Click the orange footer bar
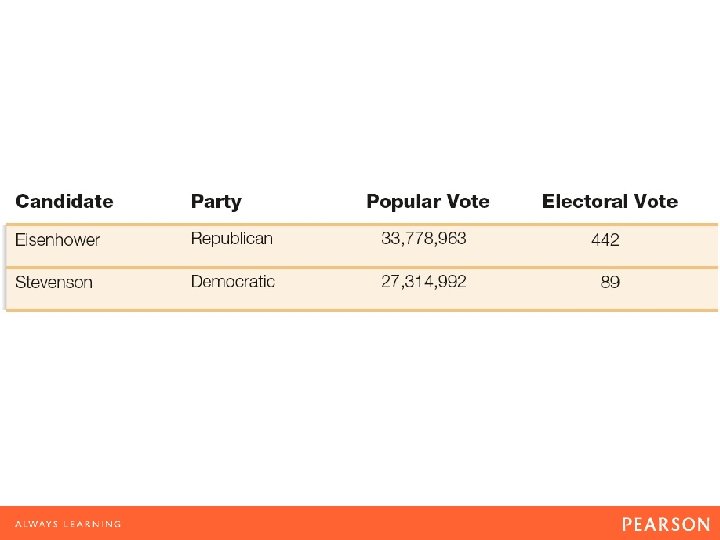 [x=360, y=523]
